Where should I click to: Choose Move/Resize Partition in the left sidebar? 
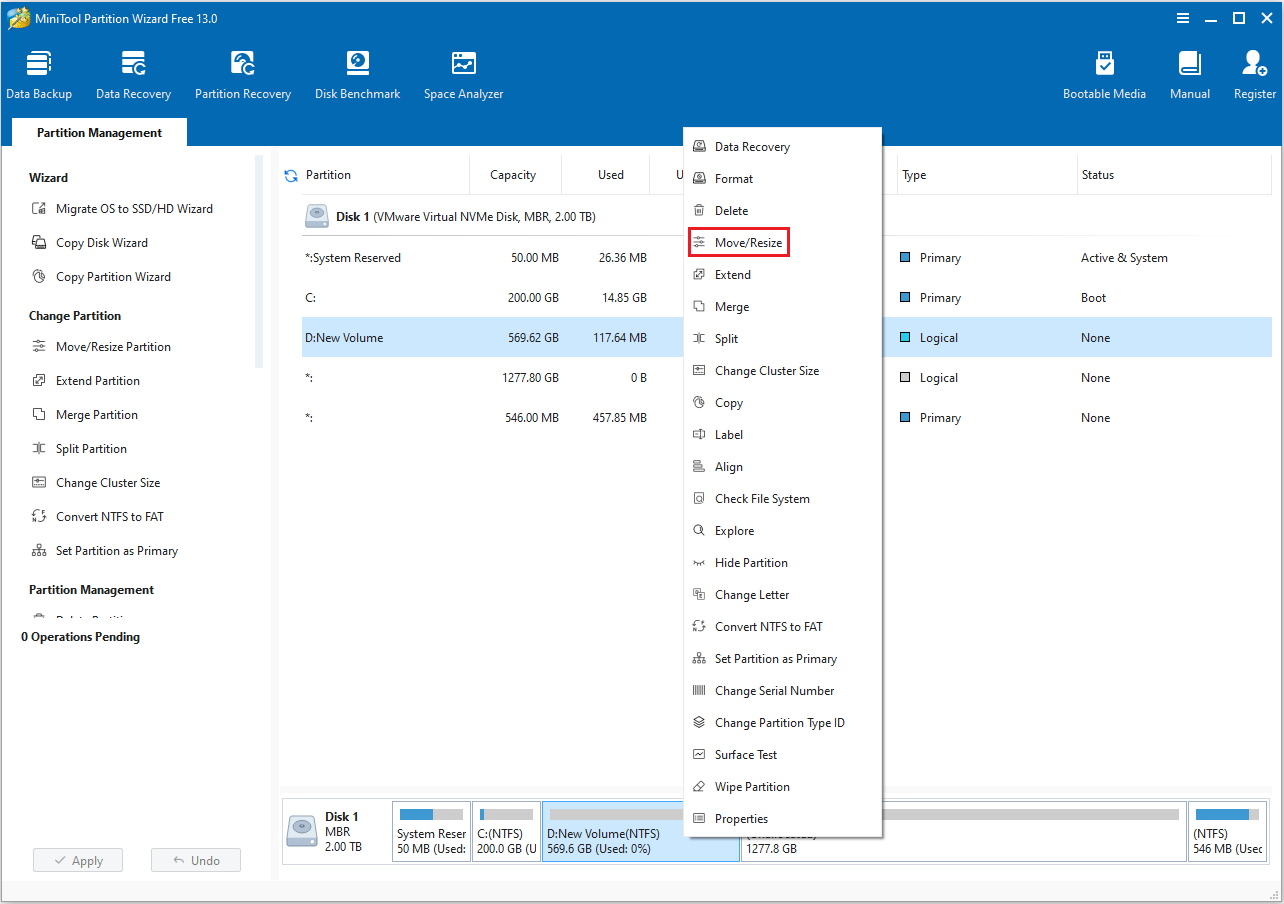[101, 347]
